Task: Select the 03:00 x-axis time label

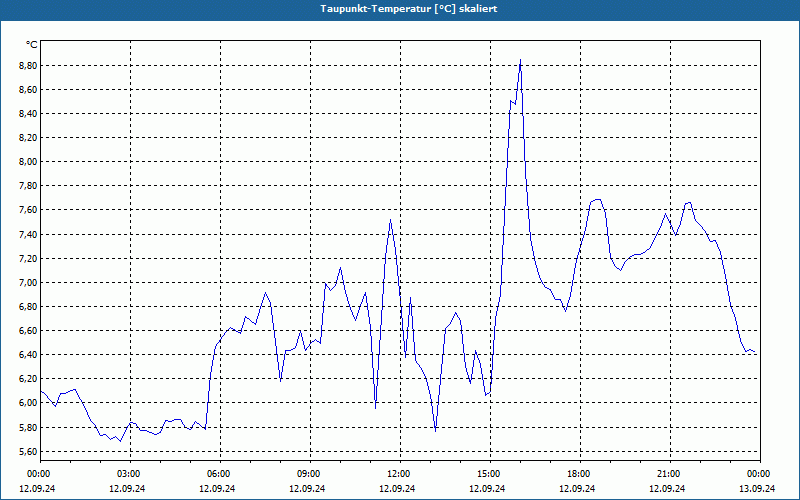Action: [128, 474]
